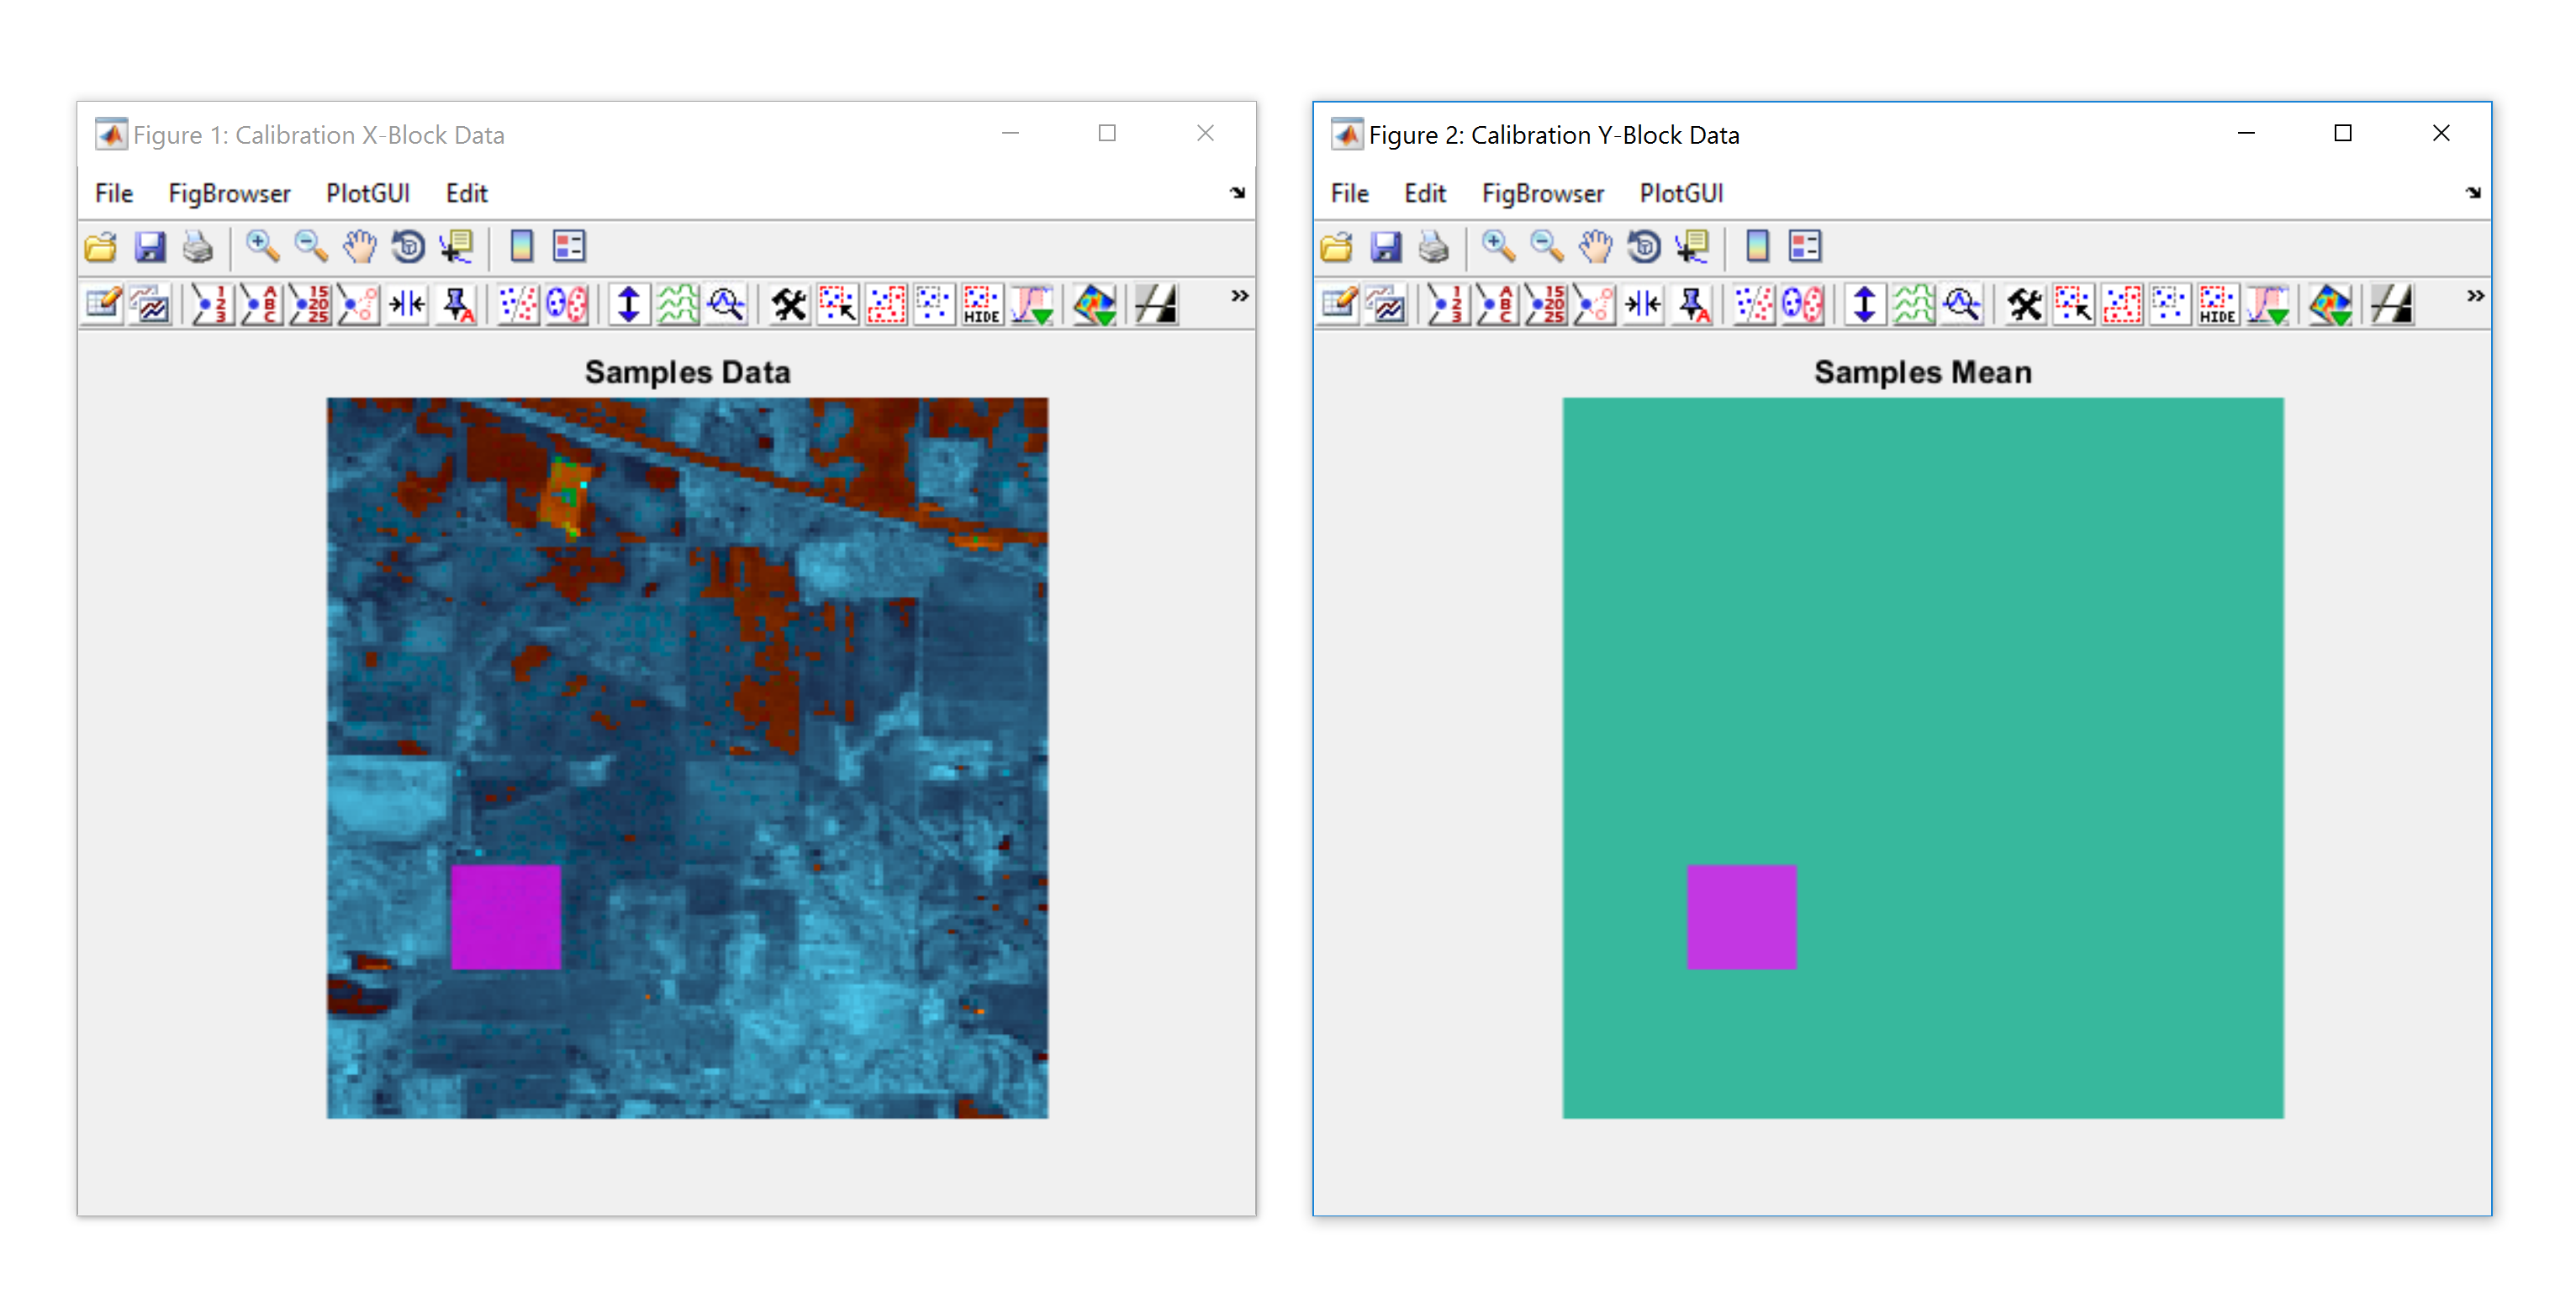
Task: Open Edit menu in Figure 2
Action: coord(1424,193)
